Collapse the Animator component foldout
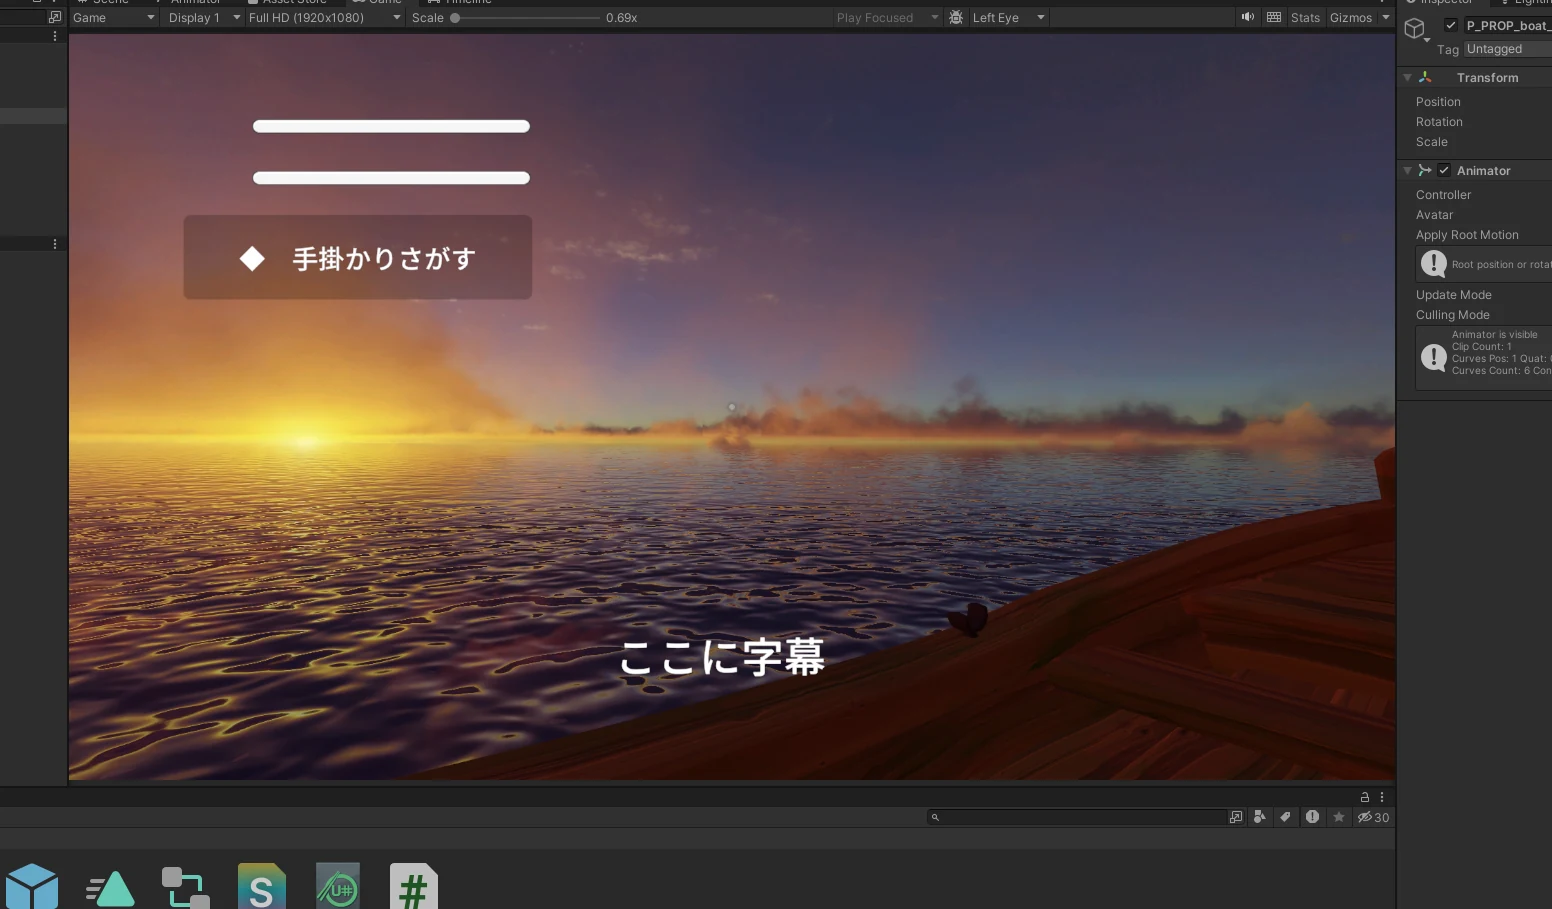 1407,170
